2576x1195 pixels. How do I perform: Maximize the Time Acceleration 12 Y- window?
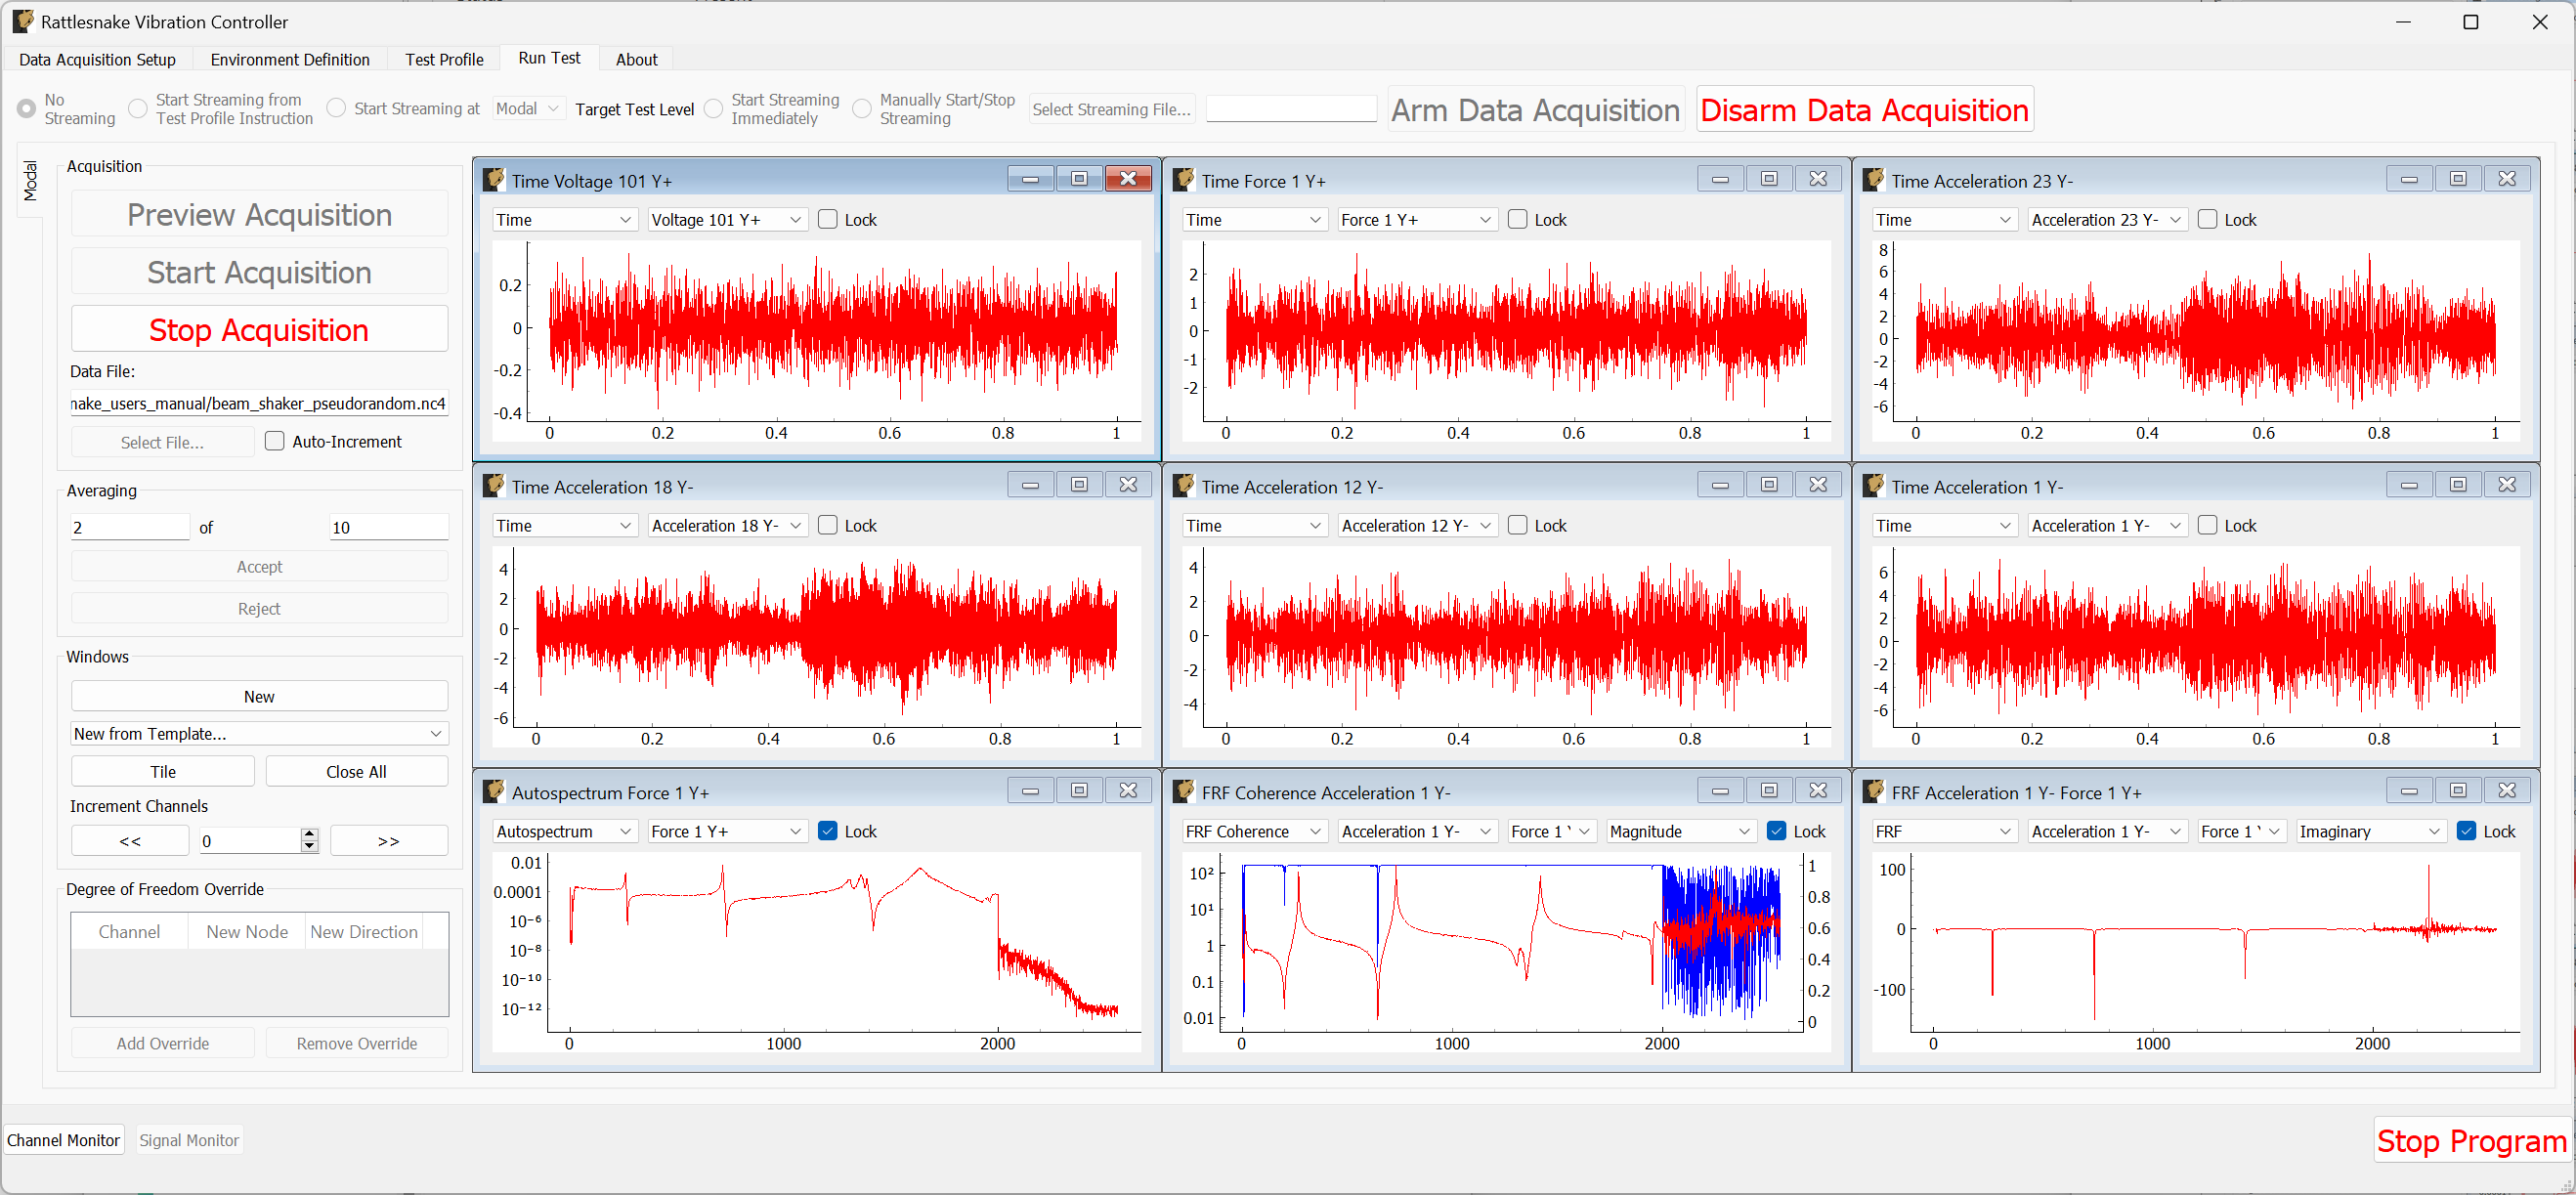pyautogui.click(x=1769, y=484)
